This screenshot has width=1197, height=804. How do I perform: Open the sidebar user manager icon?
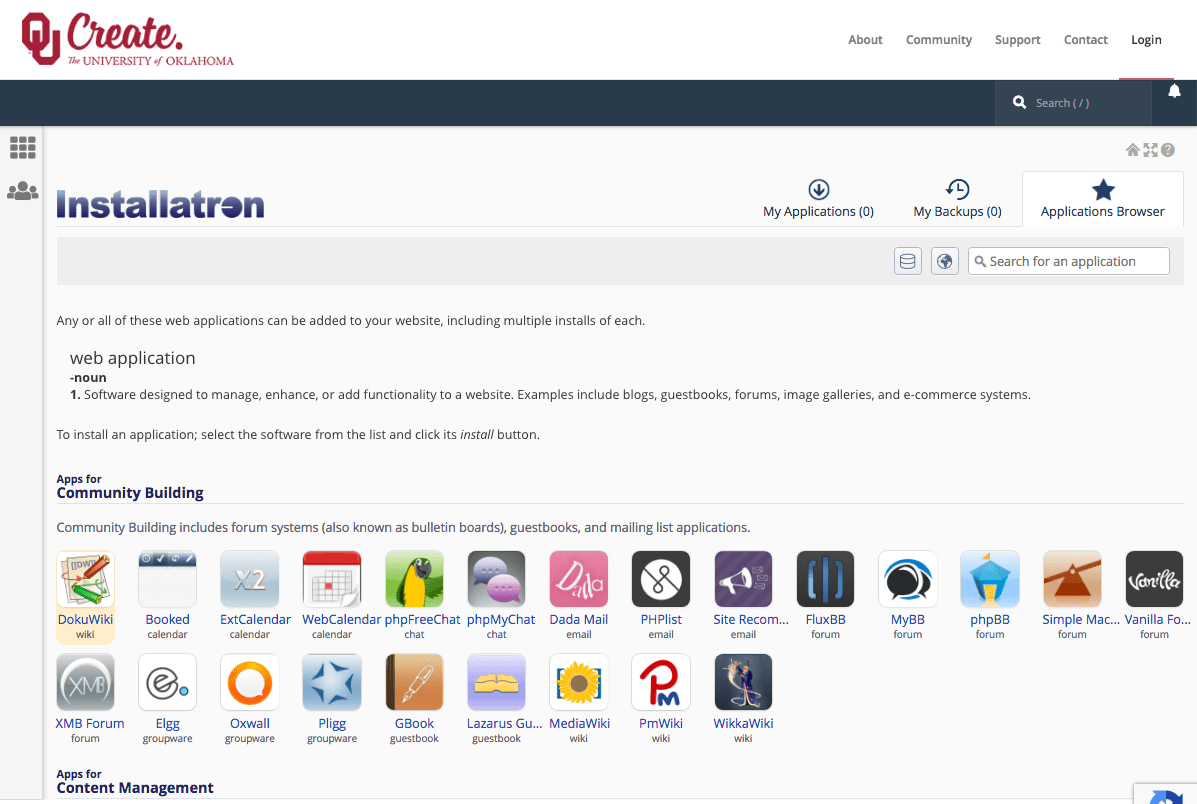click(x=23, y=191)
